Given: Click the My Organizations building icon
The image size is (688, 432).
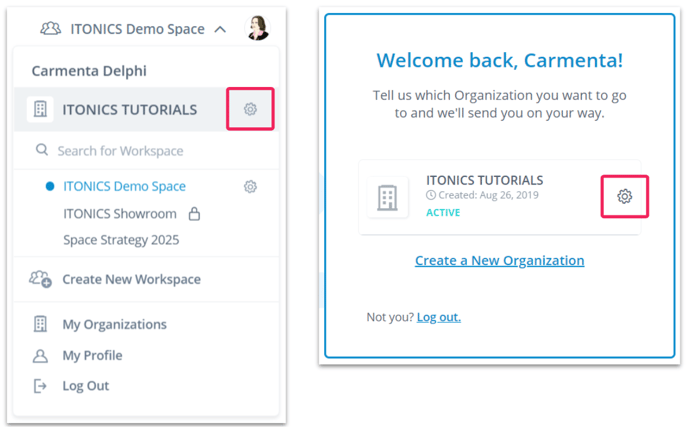Looking at the screenshot, I should (40, 324).
